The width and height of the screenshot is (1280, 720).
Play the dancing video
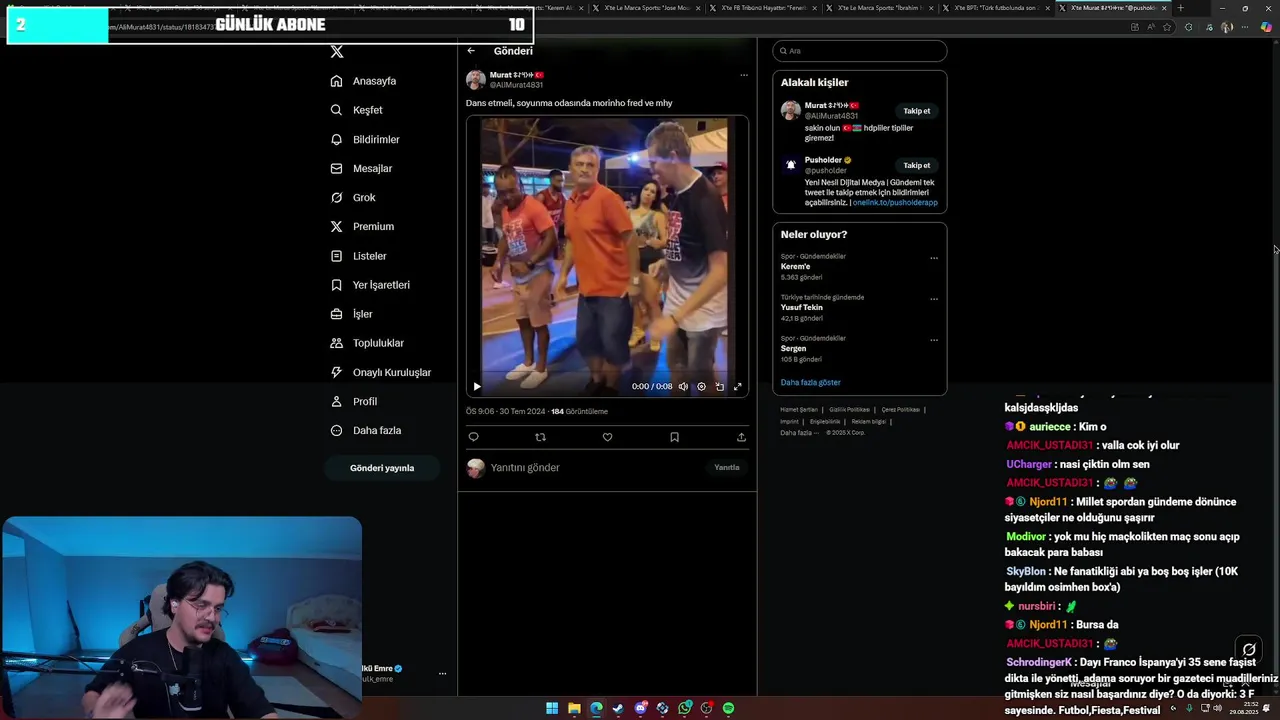(477, 386)
